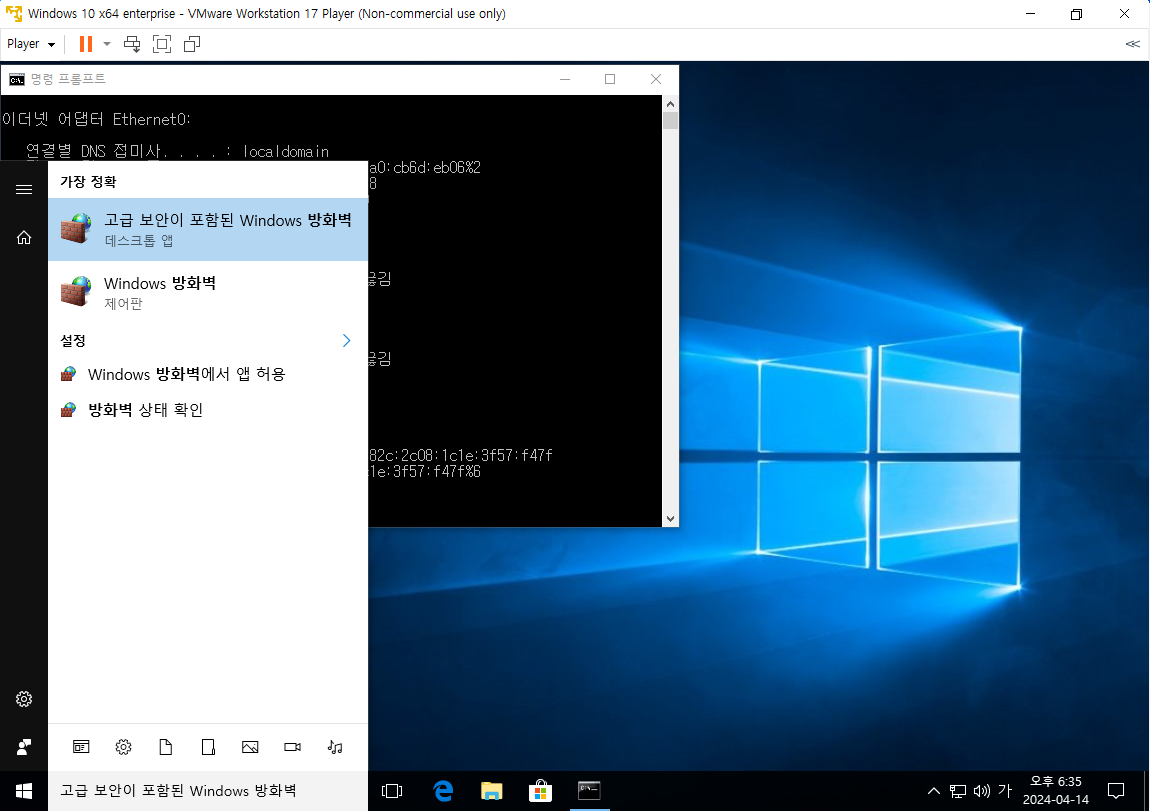Filter search results by photos
The height and width of the screenshot is (811, 1150).
point(250,747)
